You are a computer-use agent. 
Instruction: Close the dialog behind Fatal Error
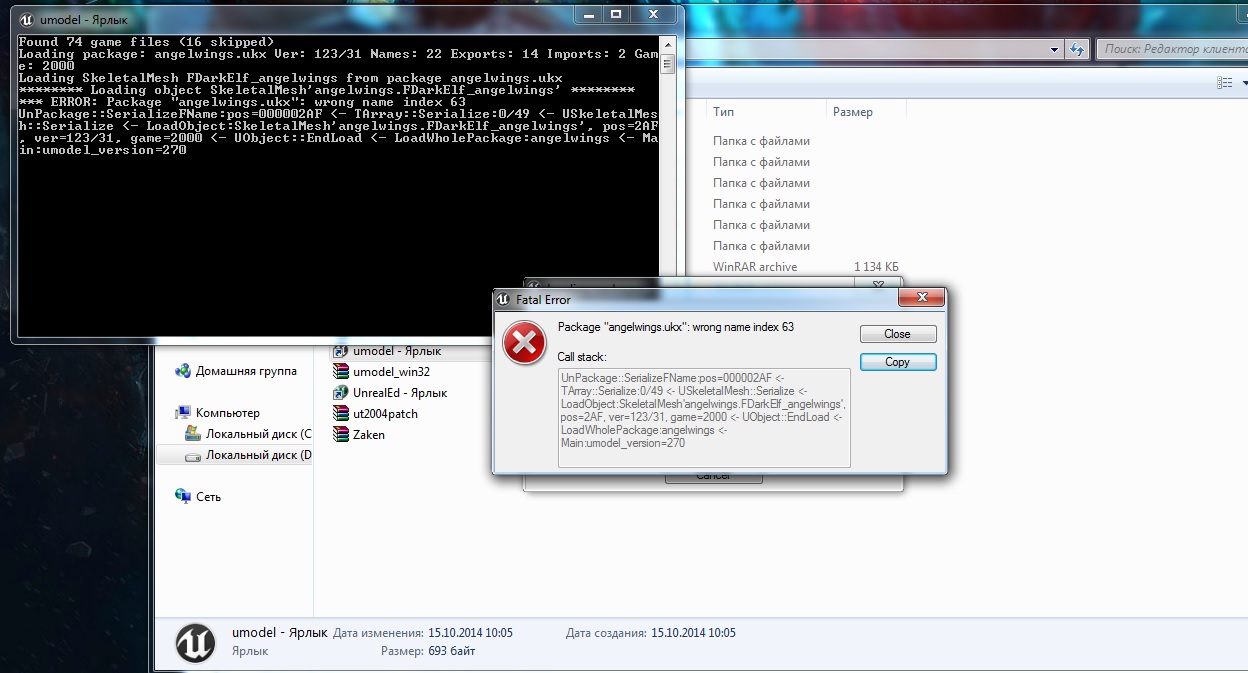point(877,285)
